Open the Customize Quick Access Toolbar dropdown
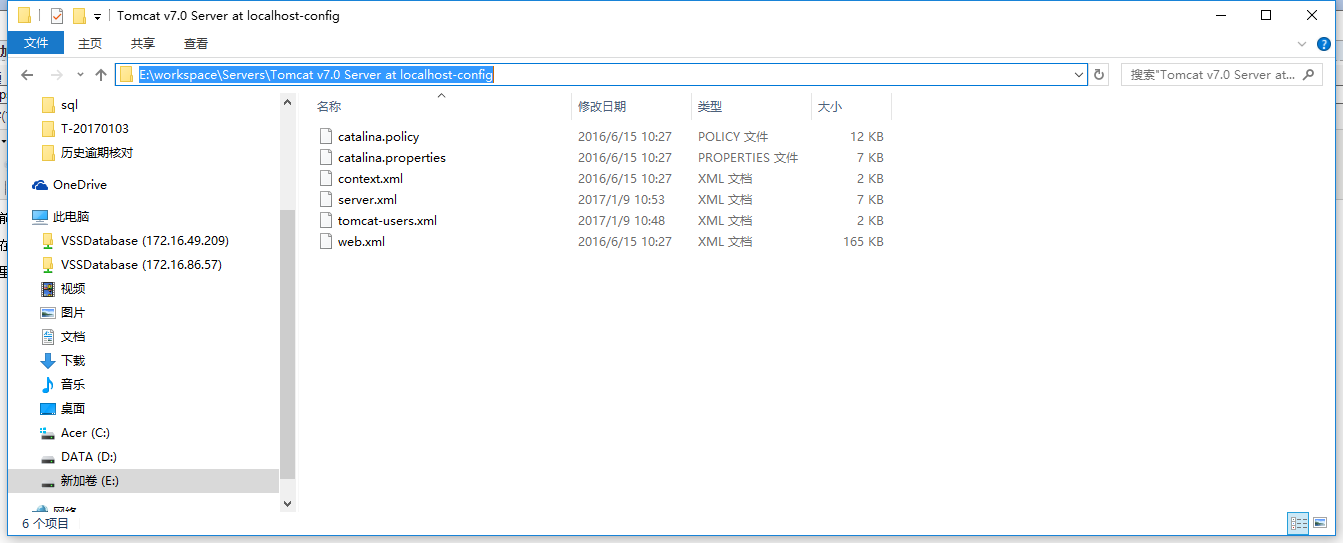Viewport: 1343px width, 543px height. point(97,16)
